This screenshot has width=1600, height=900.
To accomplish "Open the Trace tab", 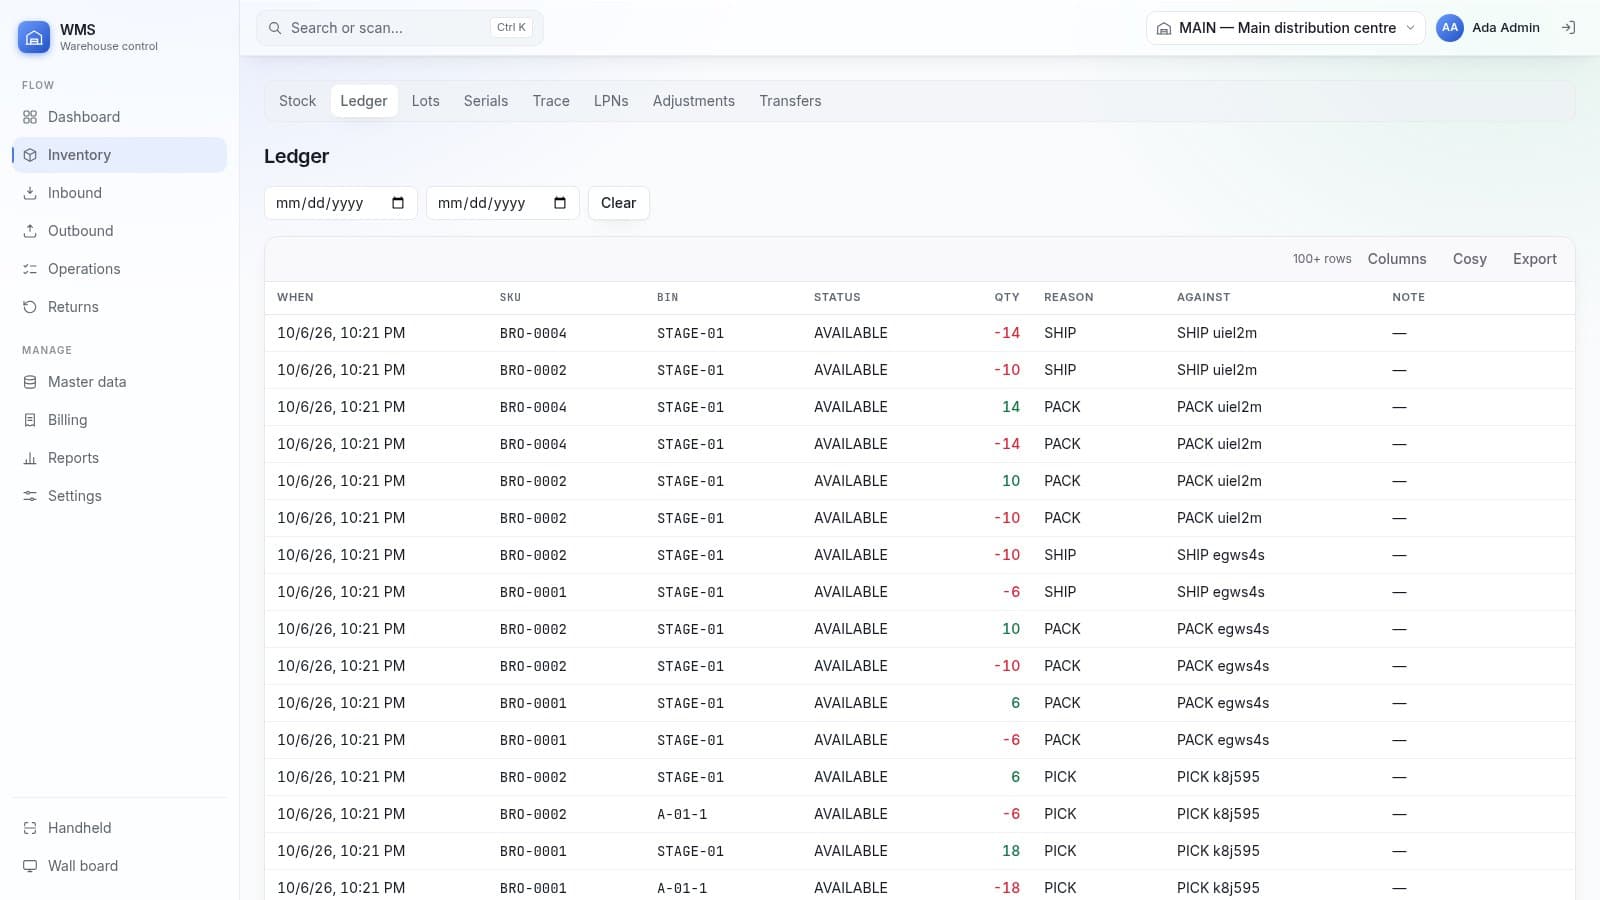I will pyautogui.click(x=551, y=101).
